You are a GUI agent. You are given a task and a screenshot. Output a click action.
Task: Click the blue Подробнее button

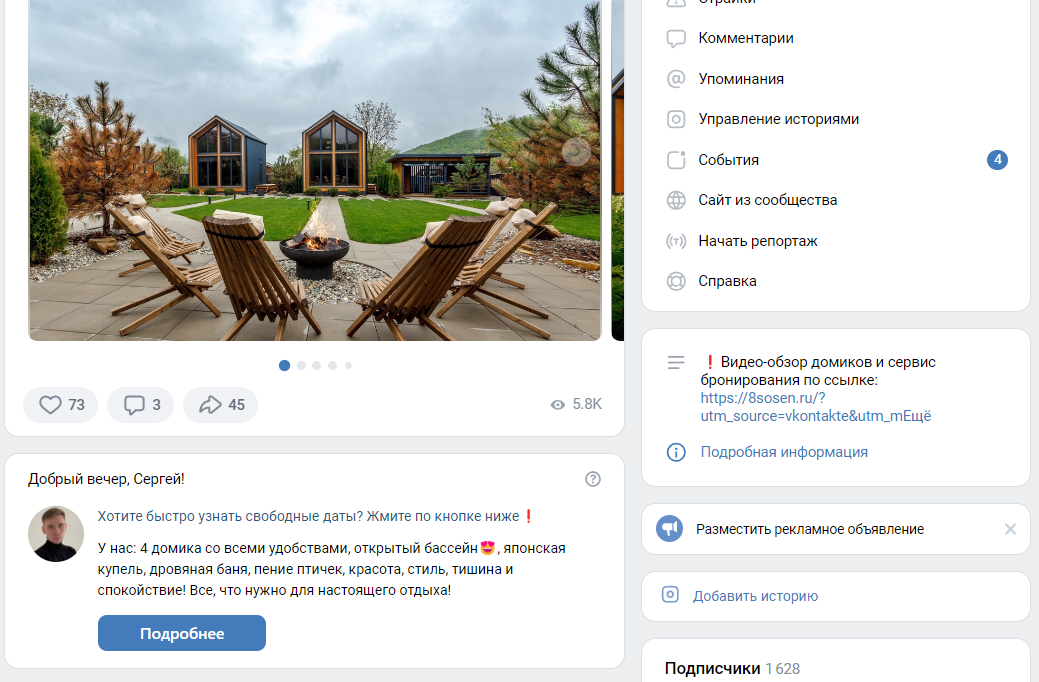pos(182,633)
